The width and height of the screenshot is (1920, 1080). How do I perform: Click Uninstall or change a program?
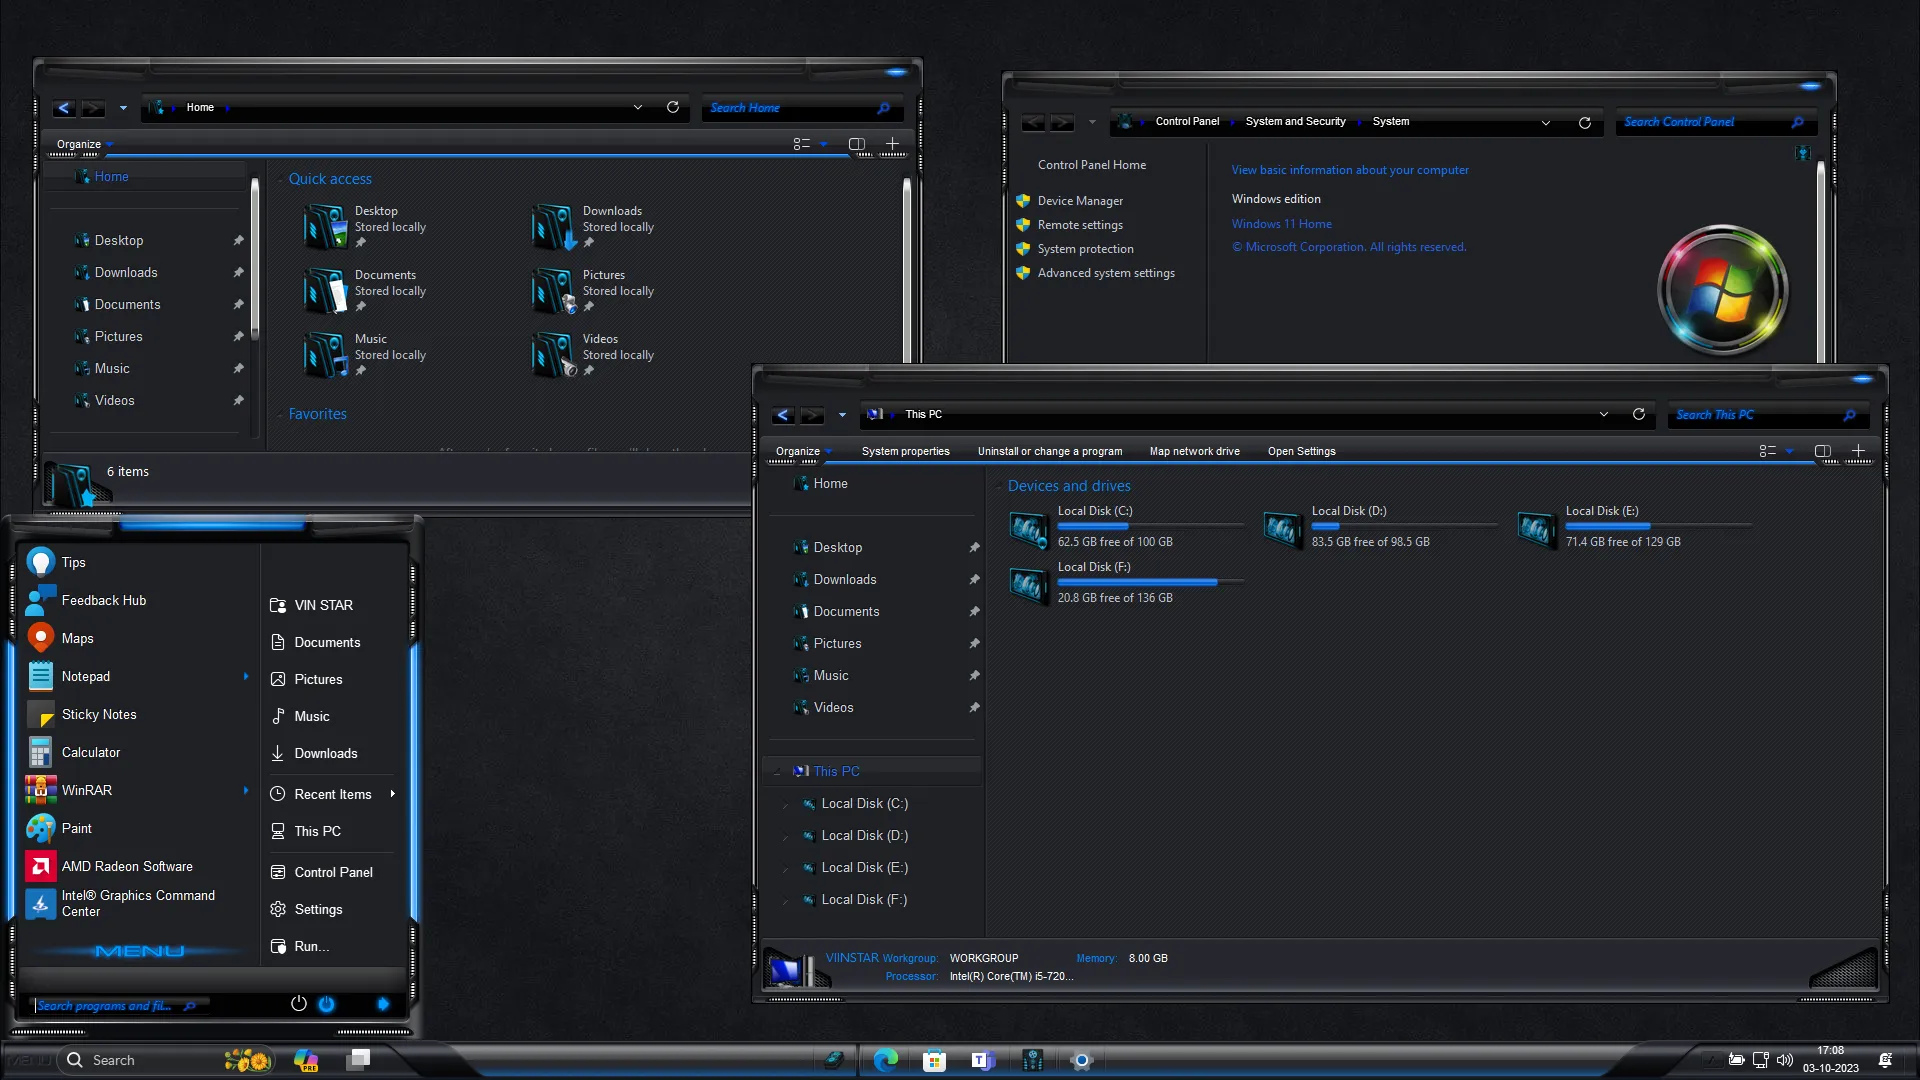1050,451
